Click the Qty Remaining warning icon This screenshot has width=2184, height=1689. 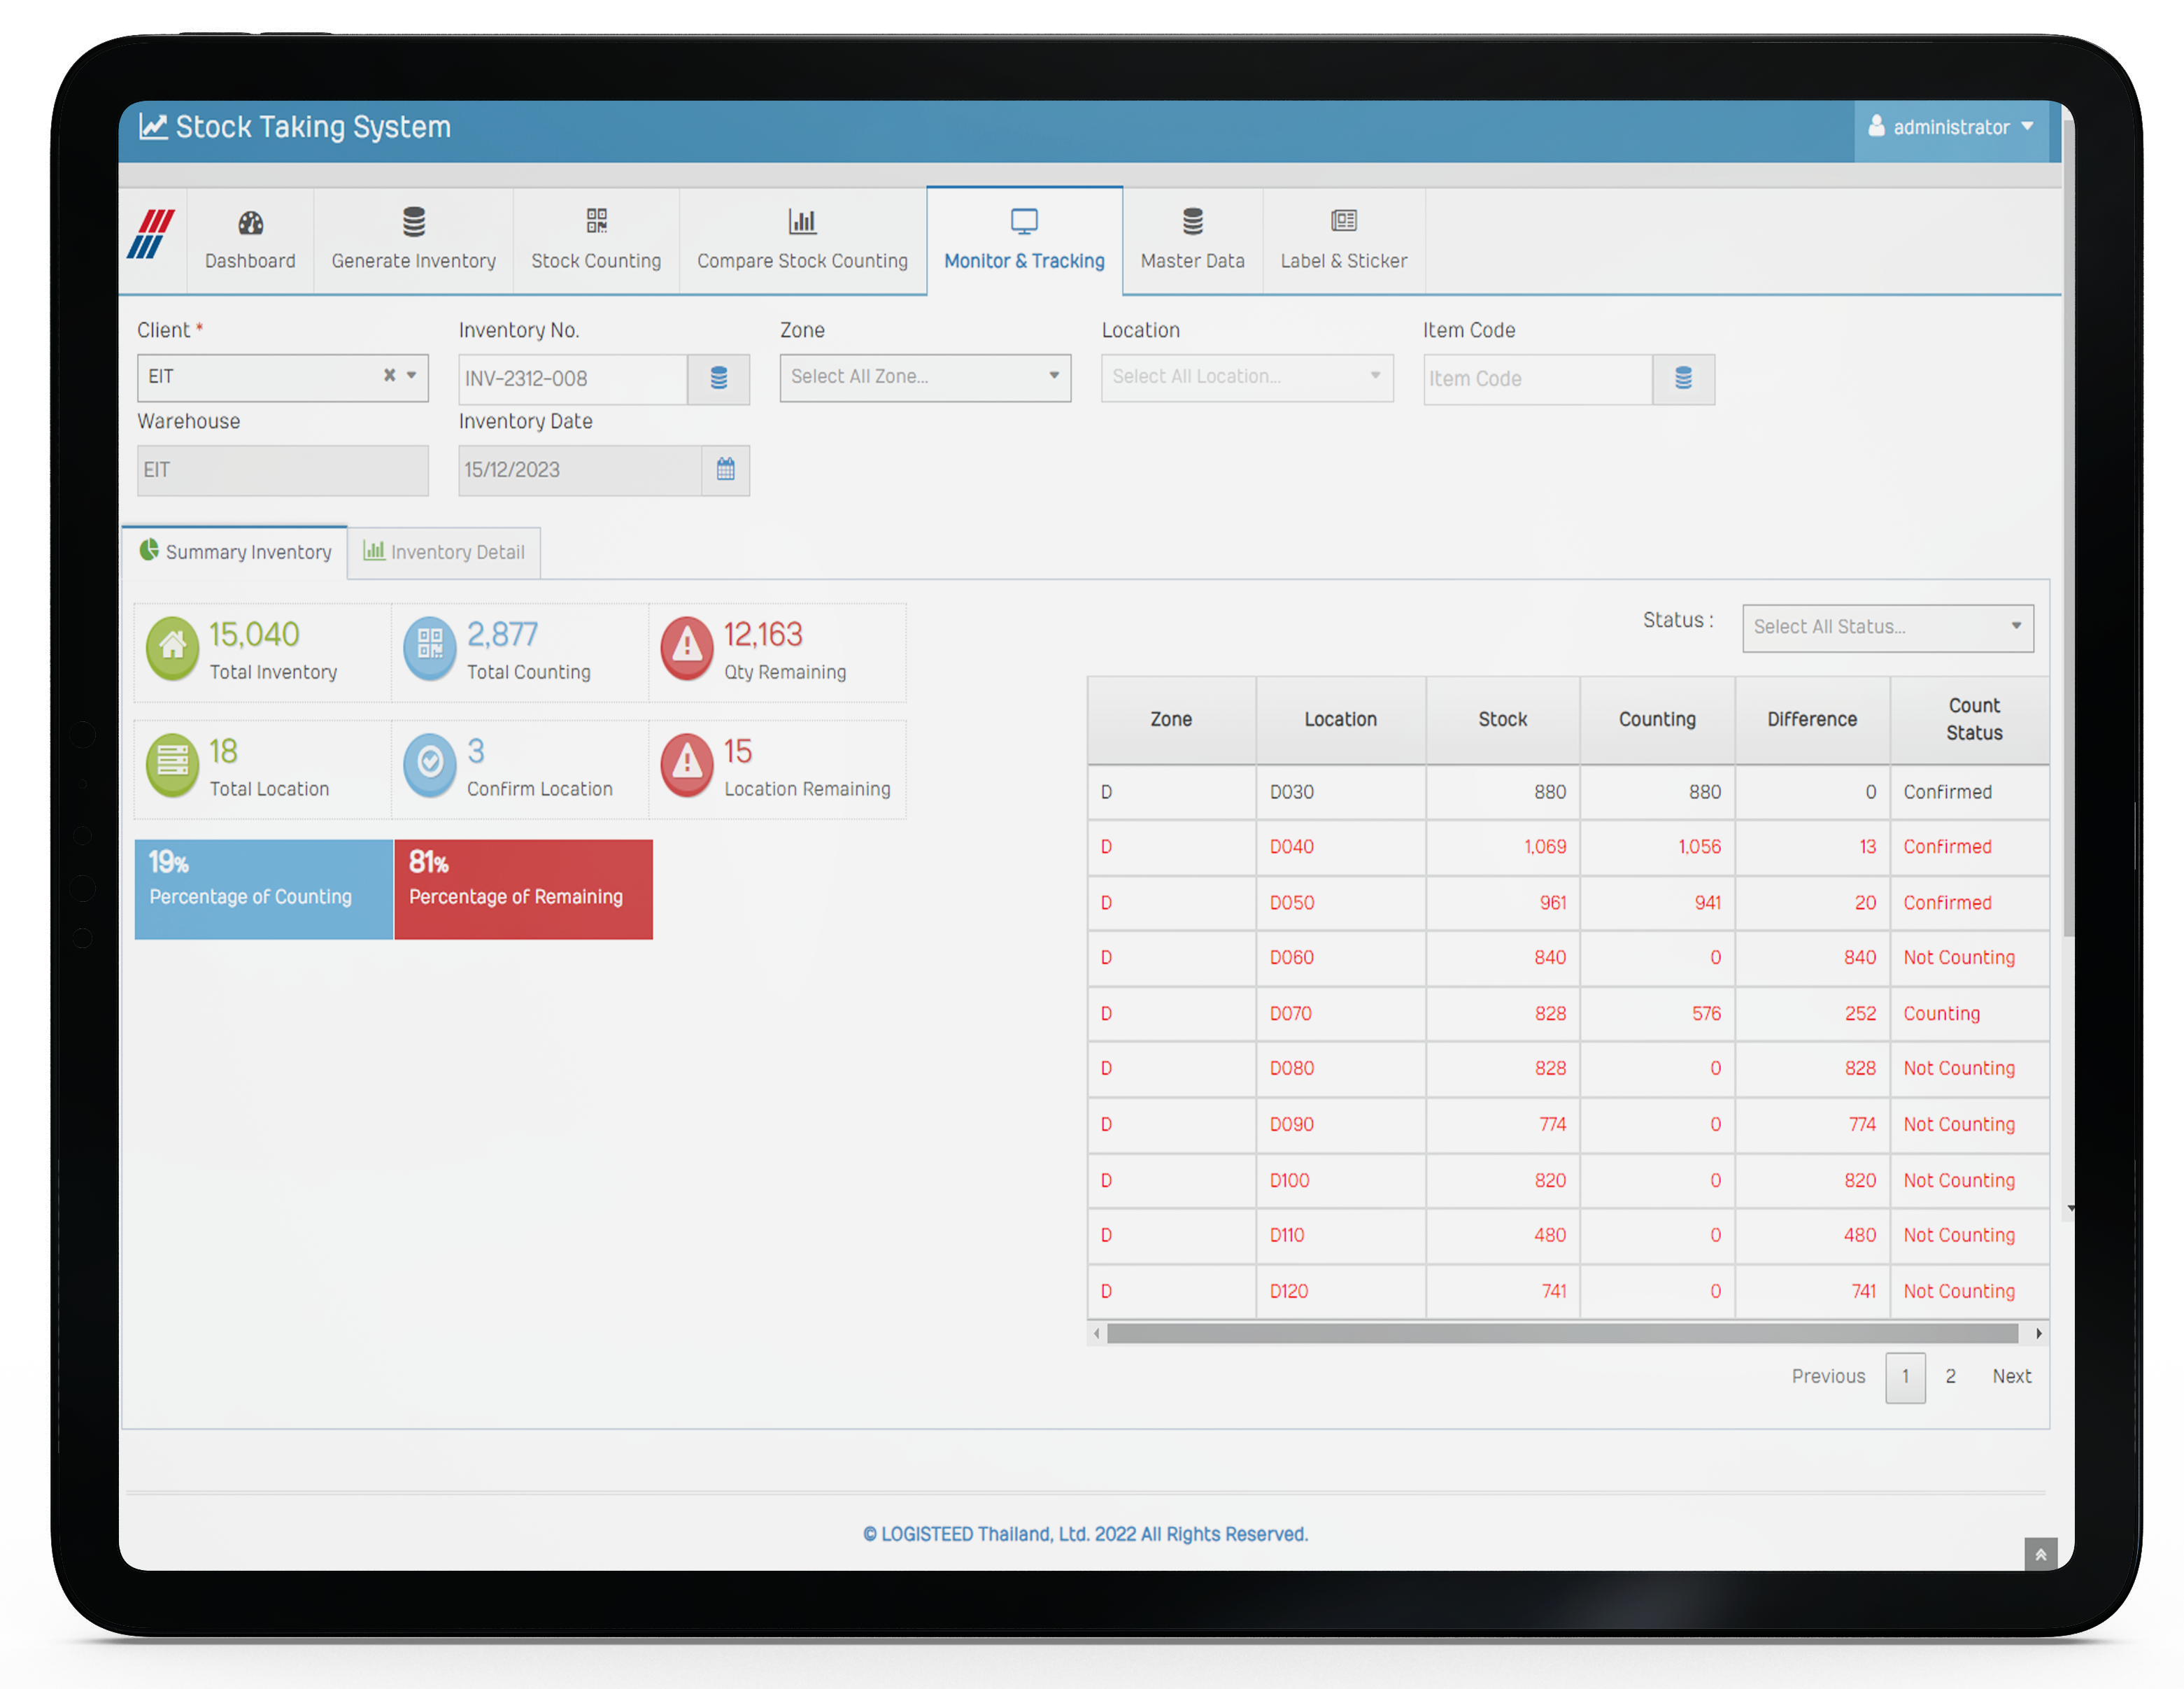click(x=687, y=647)
